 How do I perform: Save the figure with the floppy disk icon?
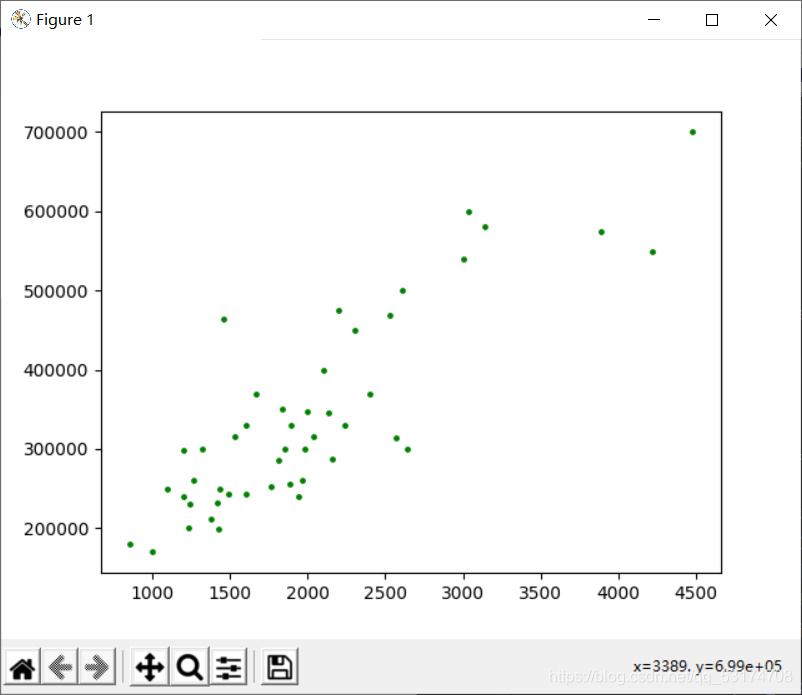(280, 667)
